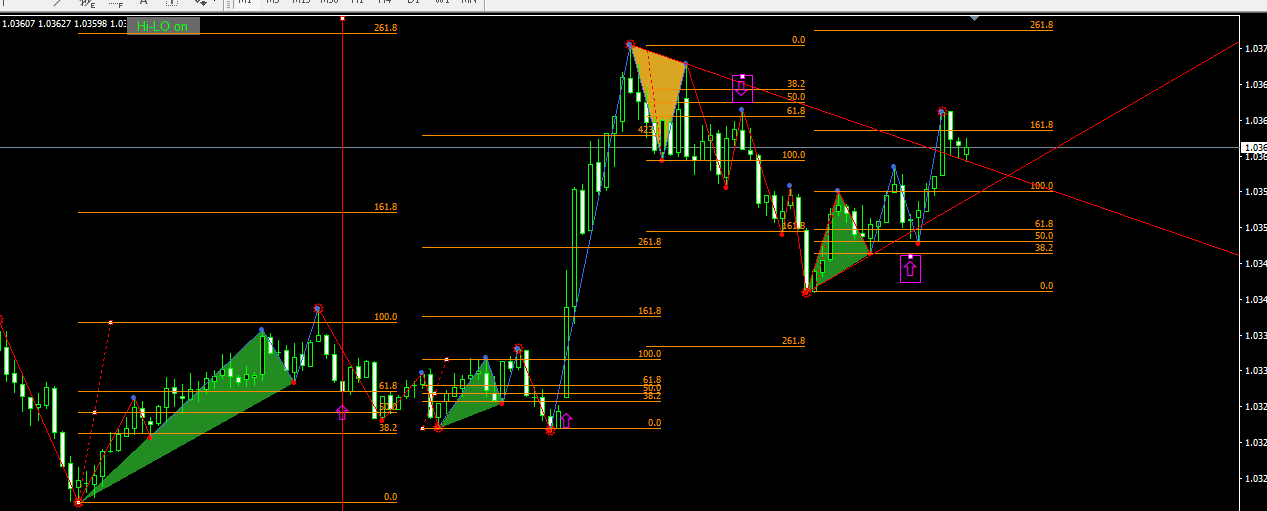Click the rightmost Fibonacci "50.0" label
The width and height of the screenshot is (1267, 511).
pyautogui.click(x=1044, y=236)
